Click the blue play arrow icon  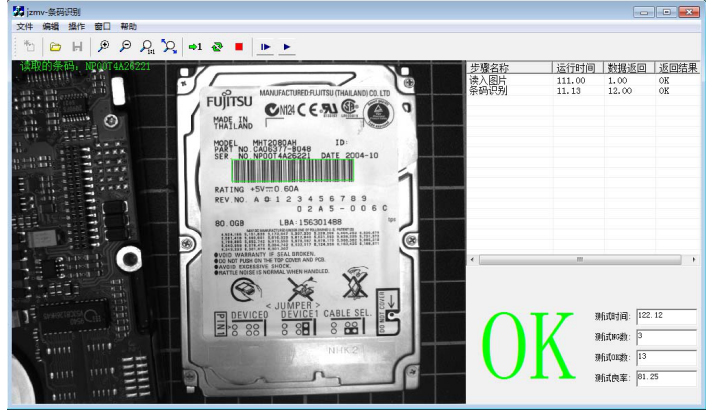287,46
